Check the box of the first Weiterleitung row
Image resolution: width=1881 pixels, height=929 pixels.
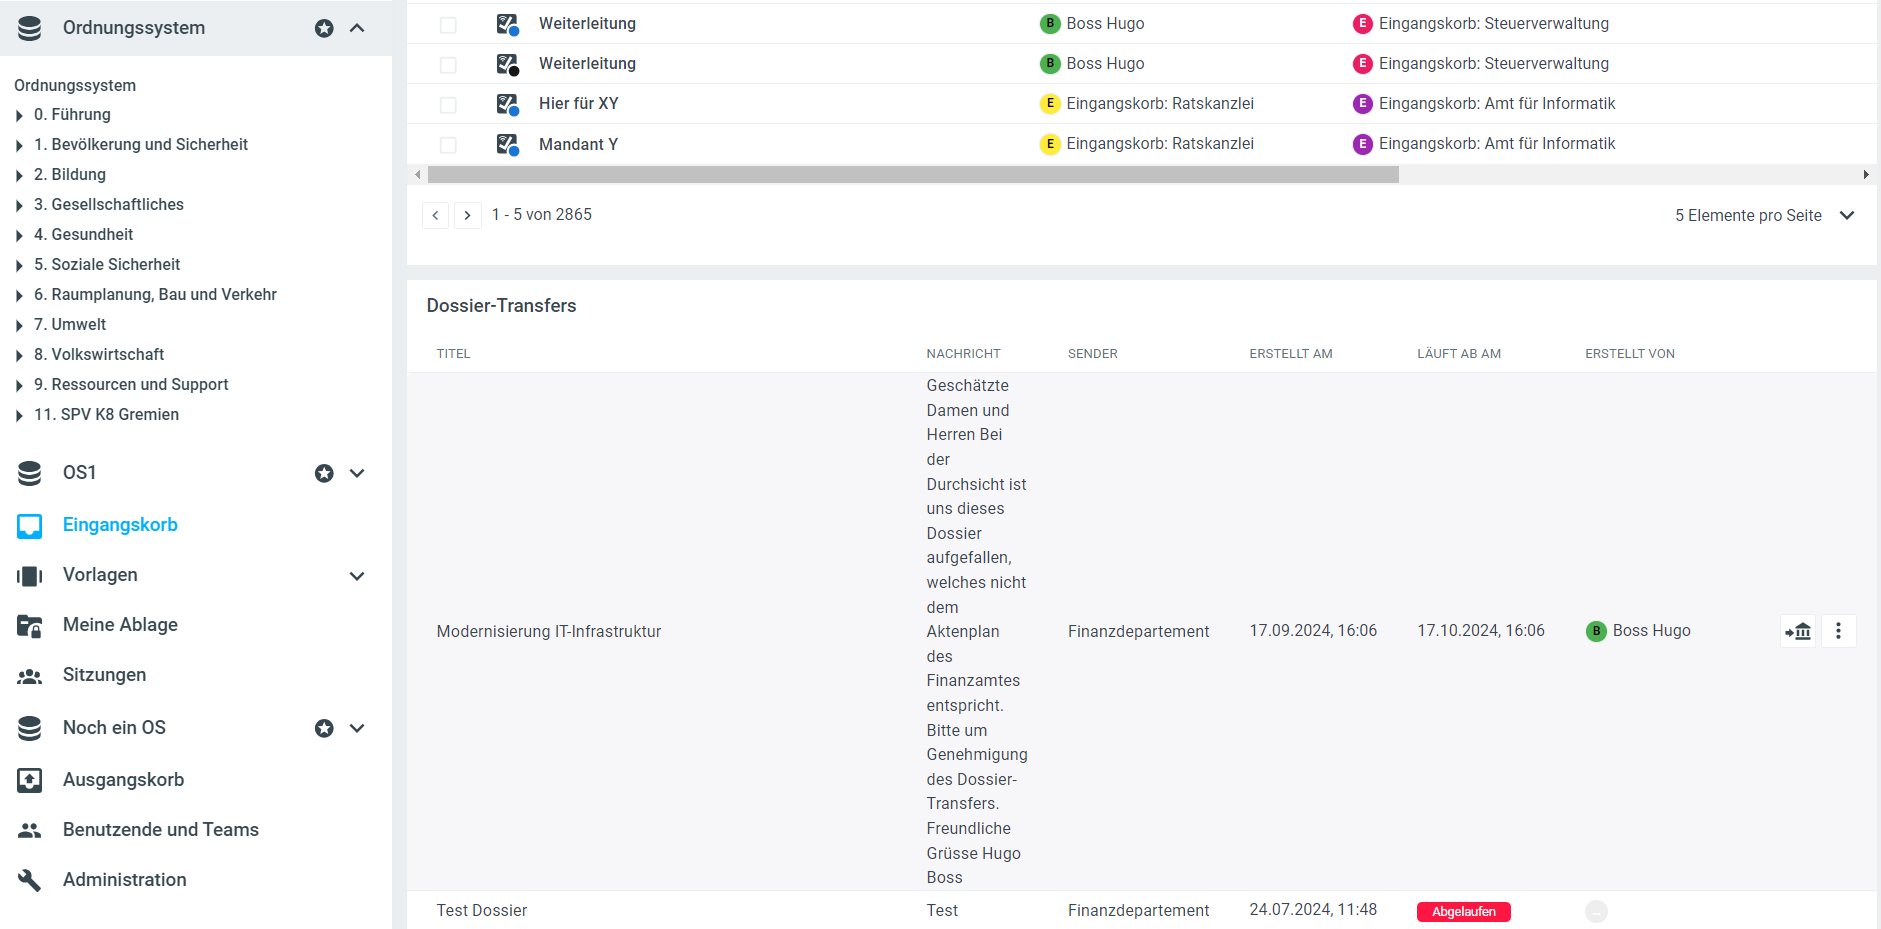pos(448,25)
